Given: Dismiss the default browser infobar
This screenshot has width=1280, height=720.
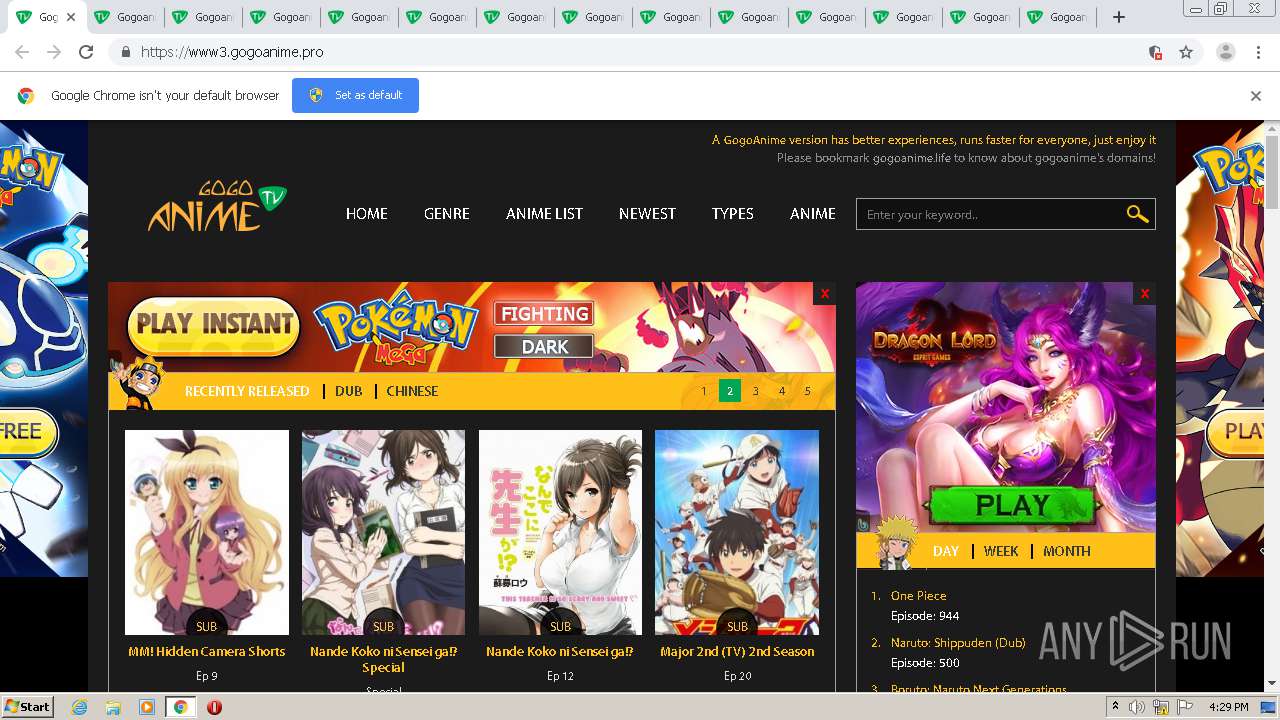Looking at the screenshot, I should [x=1255, y=96].
